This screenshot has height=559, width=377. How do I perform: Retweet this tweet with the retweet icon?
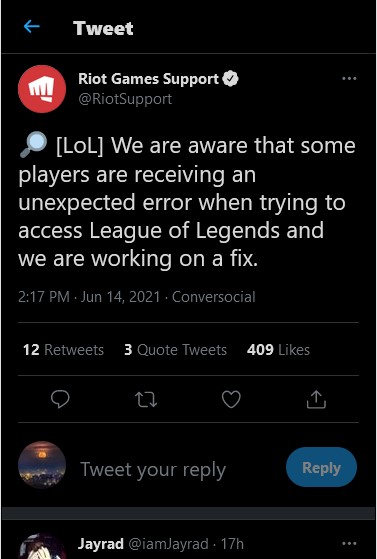(146, 399)
